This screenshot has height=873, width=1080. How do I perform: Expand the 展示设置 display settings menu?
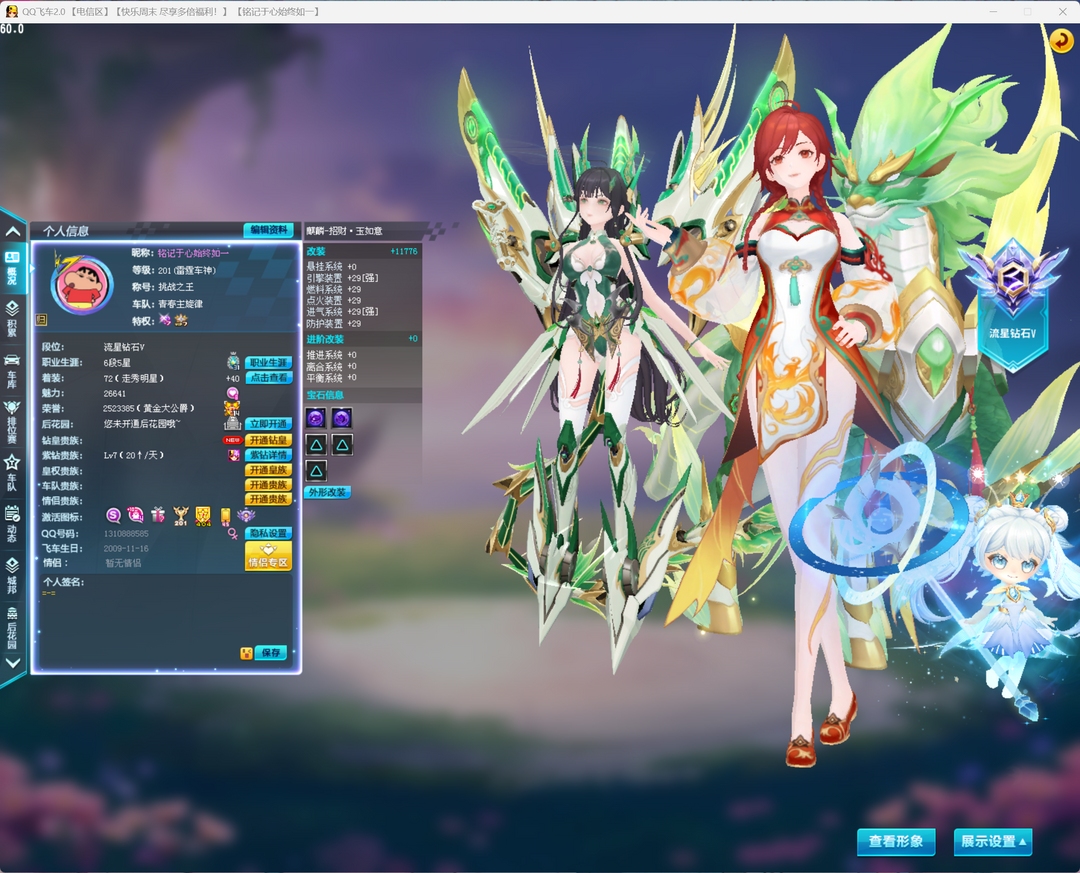[992, 841]
